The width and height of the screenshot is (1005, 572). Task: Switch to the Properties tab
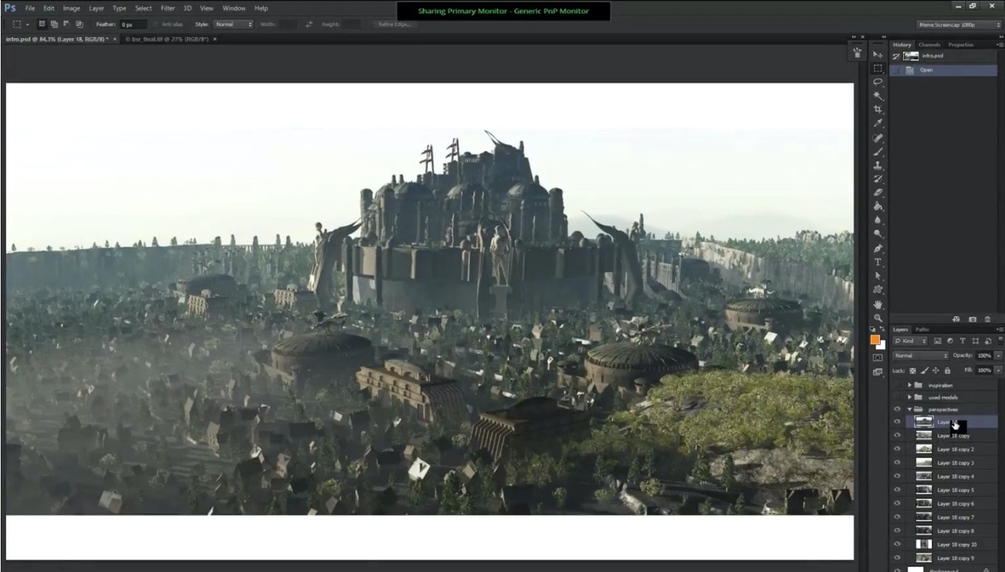(961, 45)
